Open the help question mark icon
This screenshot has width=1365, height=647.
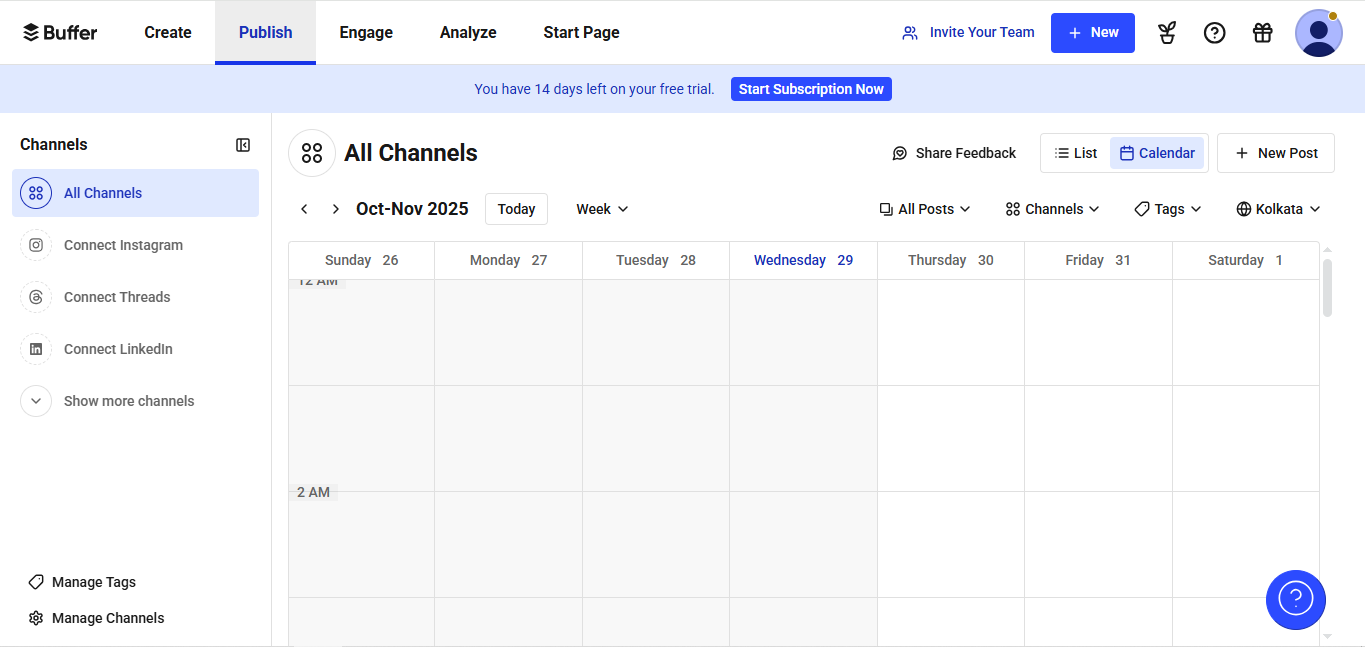click(x=1214, y=33)
